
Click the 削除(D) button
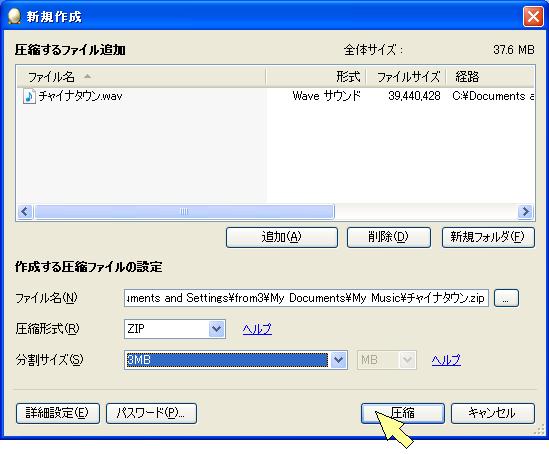coord(389,237)
